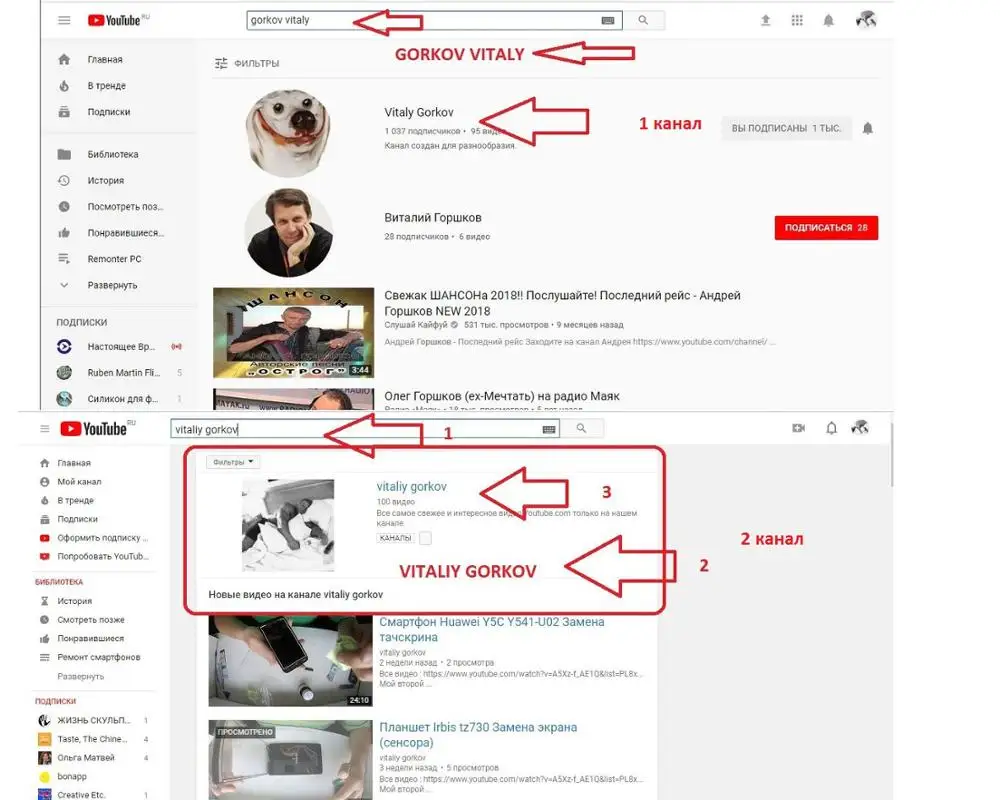Open Виталий Горшков channel title
This screenshot has height=800, width=1000.
(432, 218)
